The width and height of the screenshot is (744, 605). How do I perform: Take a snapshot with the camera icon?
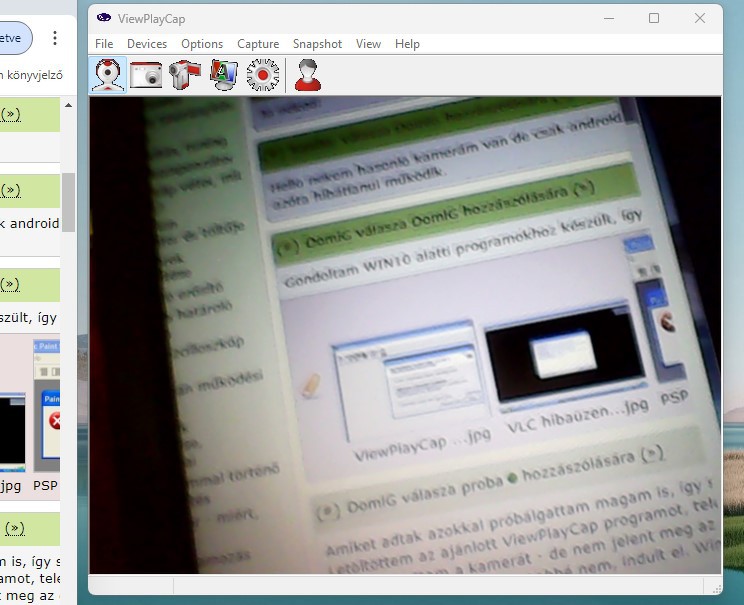pos(146,74)
